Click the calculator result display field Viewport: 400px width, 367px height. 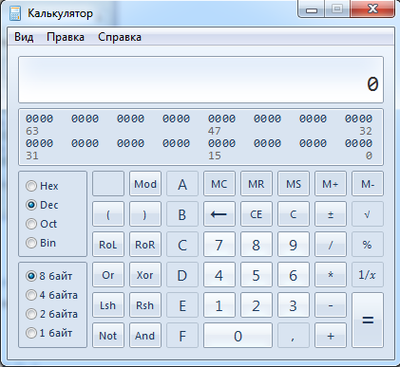coord(201,79)
